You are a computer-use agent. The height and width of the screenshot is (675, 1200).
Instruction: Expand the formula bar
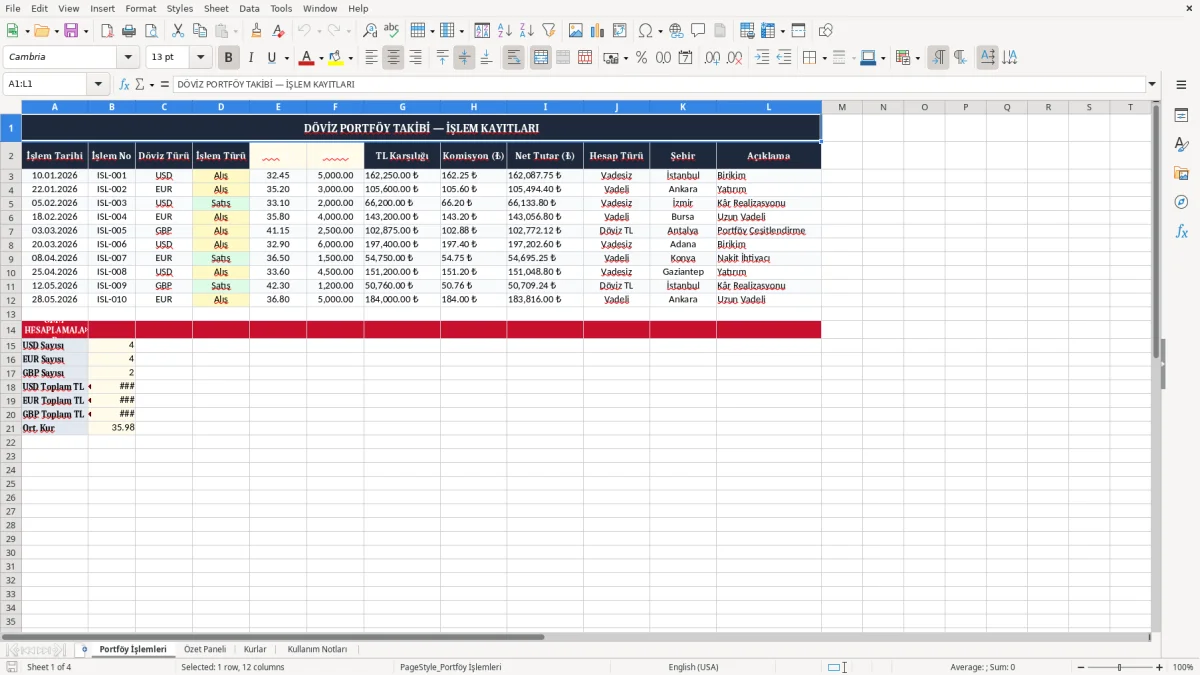[1152, 85]
